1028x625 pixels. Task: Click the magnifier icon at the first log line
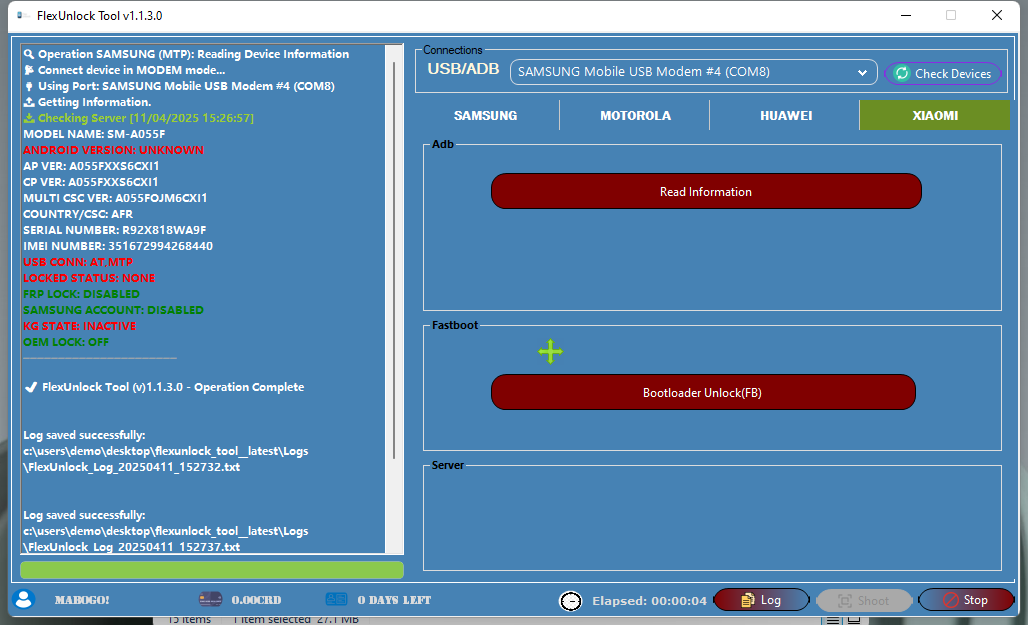click(28, 54)
